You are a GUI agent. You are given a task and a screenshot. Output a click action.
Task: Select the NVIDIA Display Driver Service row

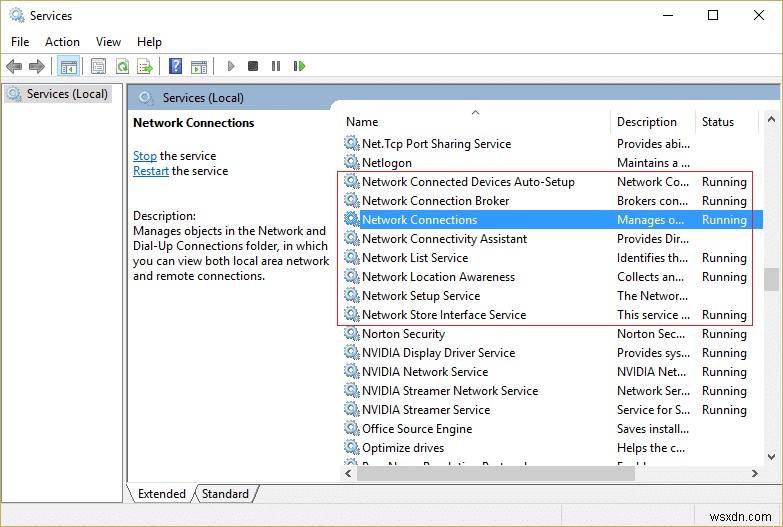point(438,353)
